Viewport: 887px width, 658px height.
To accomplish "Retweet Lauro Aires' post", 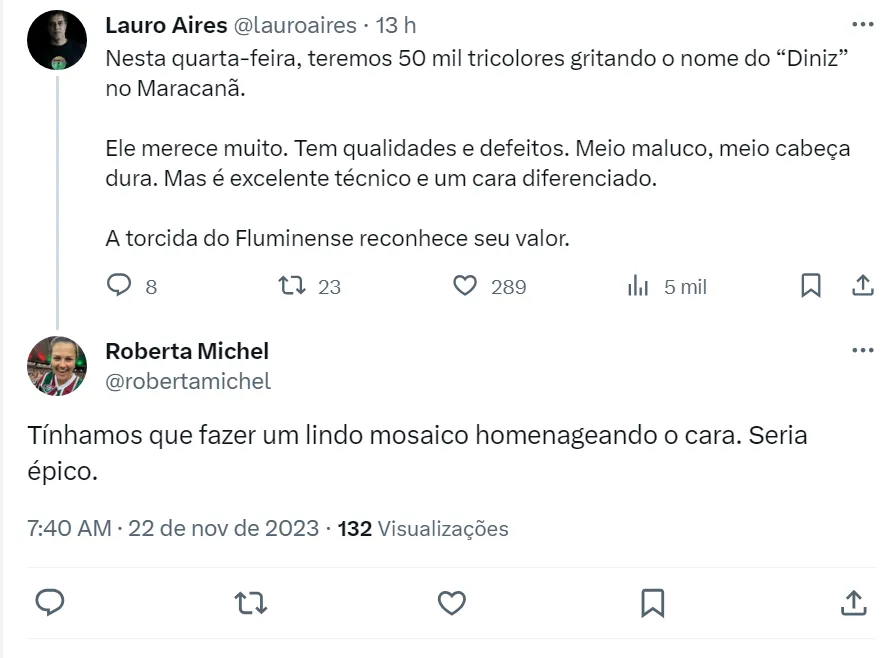I will [x=291, y=286].
